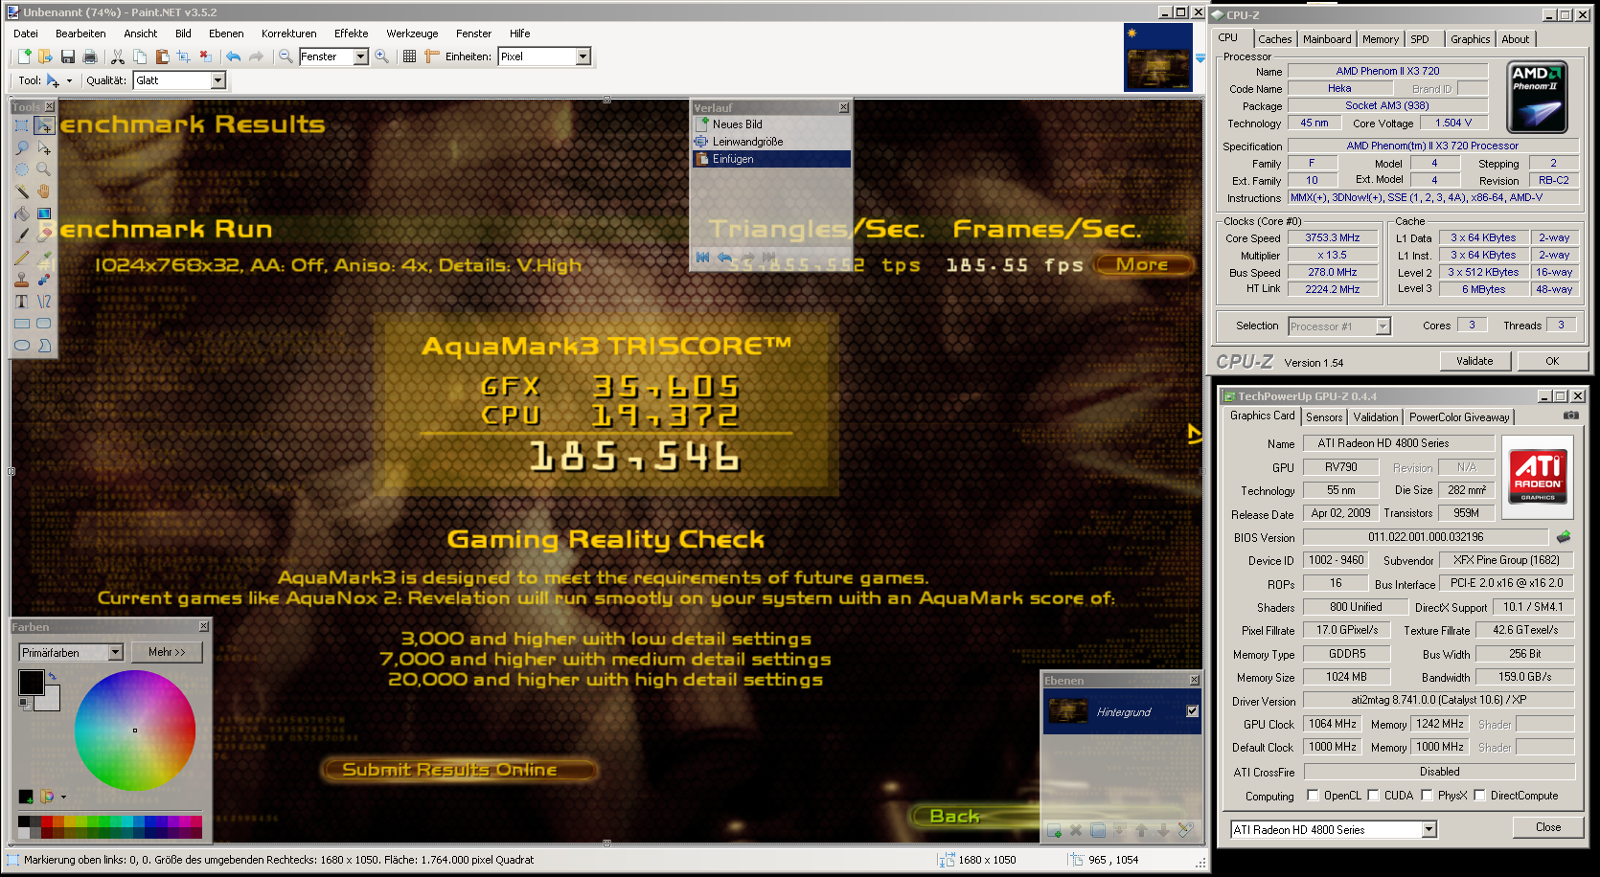Open the Processor #1 selection dropdown in CPU-Z

[1383, 326]
